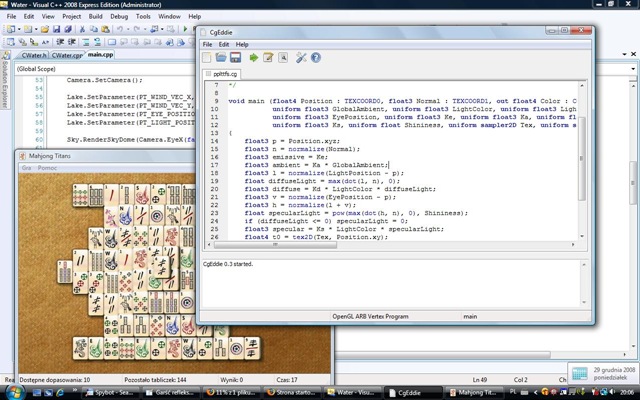Open File menu in Visual C++
Viewport: 640px width, 400px height.
coord(11,16)
